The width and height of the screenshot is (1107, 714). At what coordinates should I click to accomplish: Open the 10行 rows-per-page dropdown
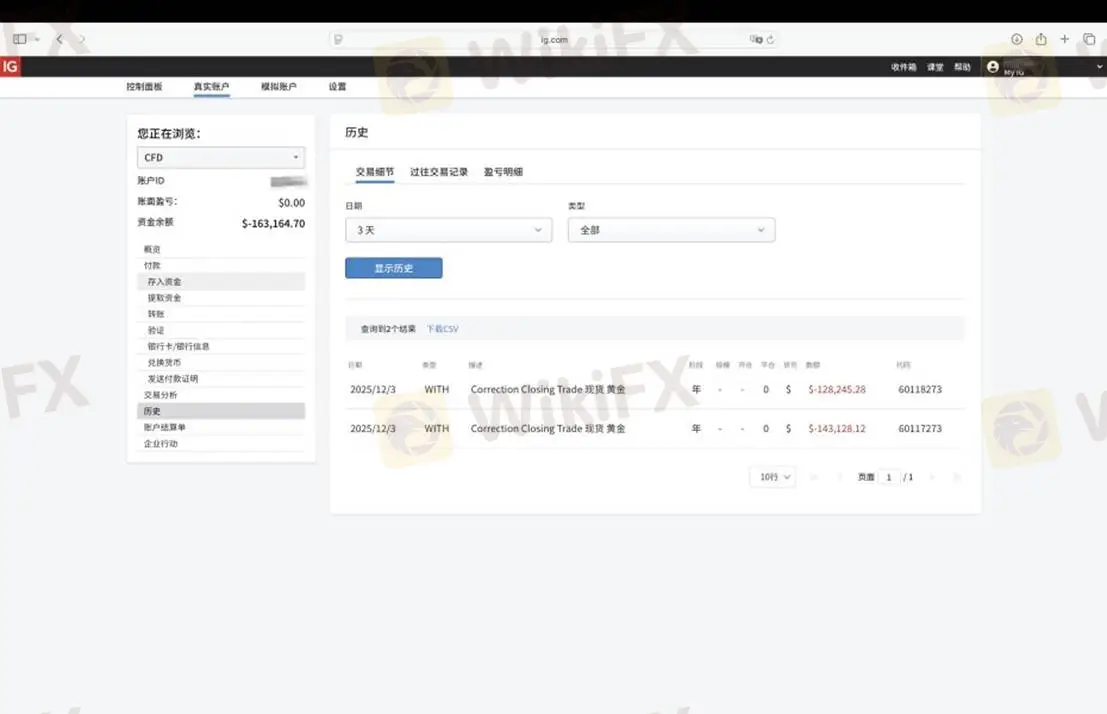(x=773, y=477)
